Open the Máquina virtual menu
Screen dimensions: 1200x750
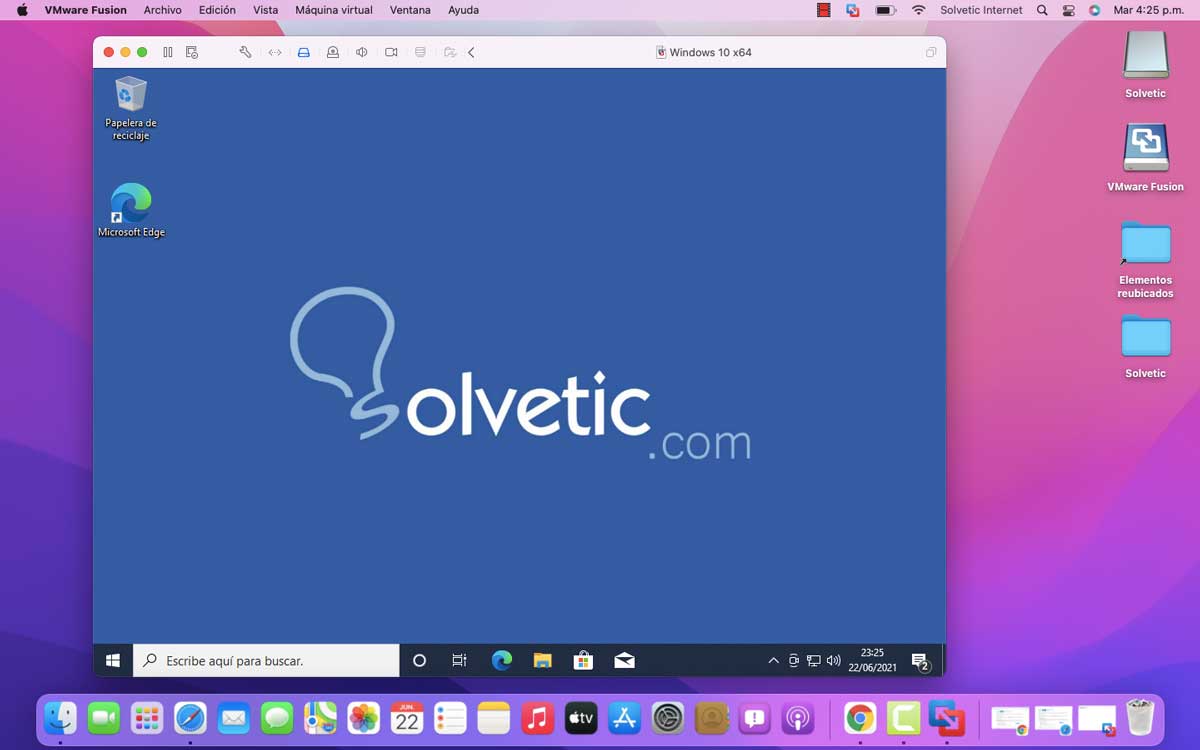click(334, 10)
